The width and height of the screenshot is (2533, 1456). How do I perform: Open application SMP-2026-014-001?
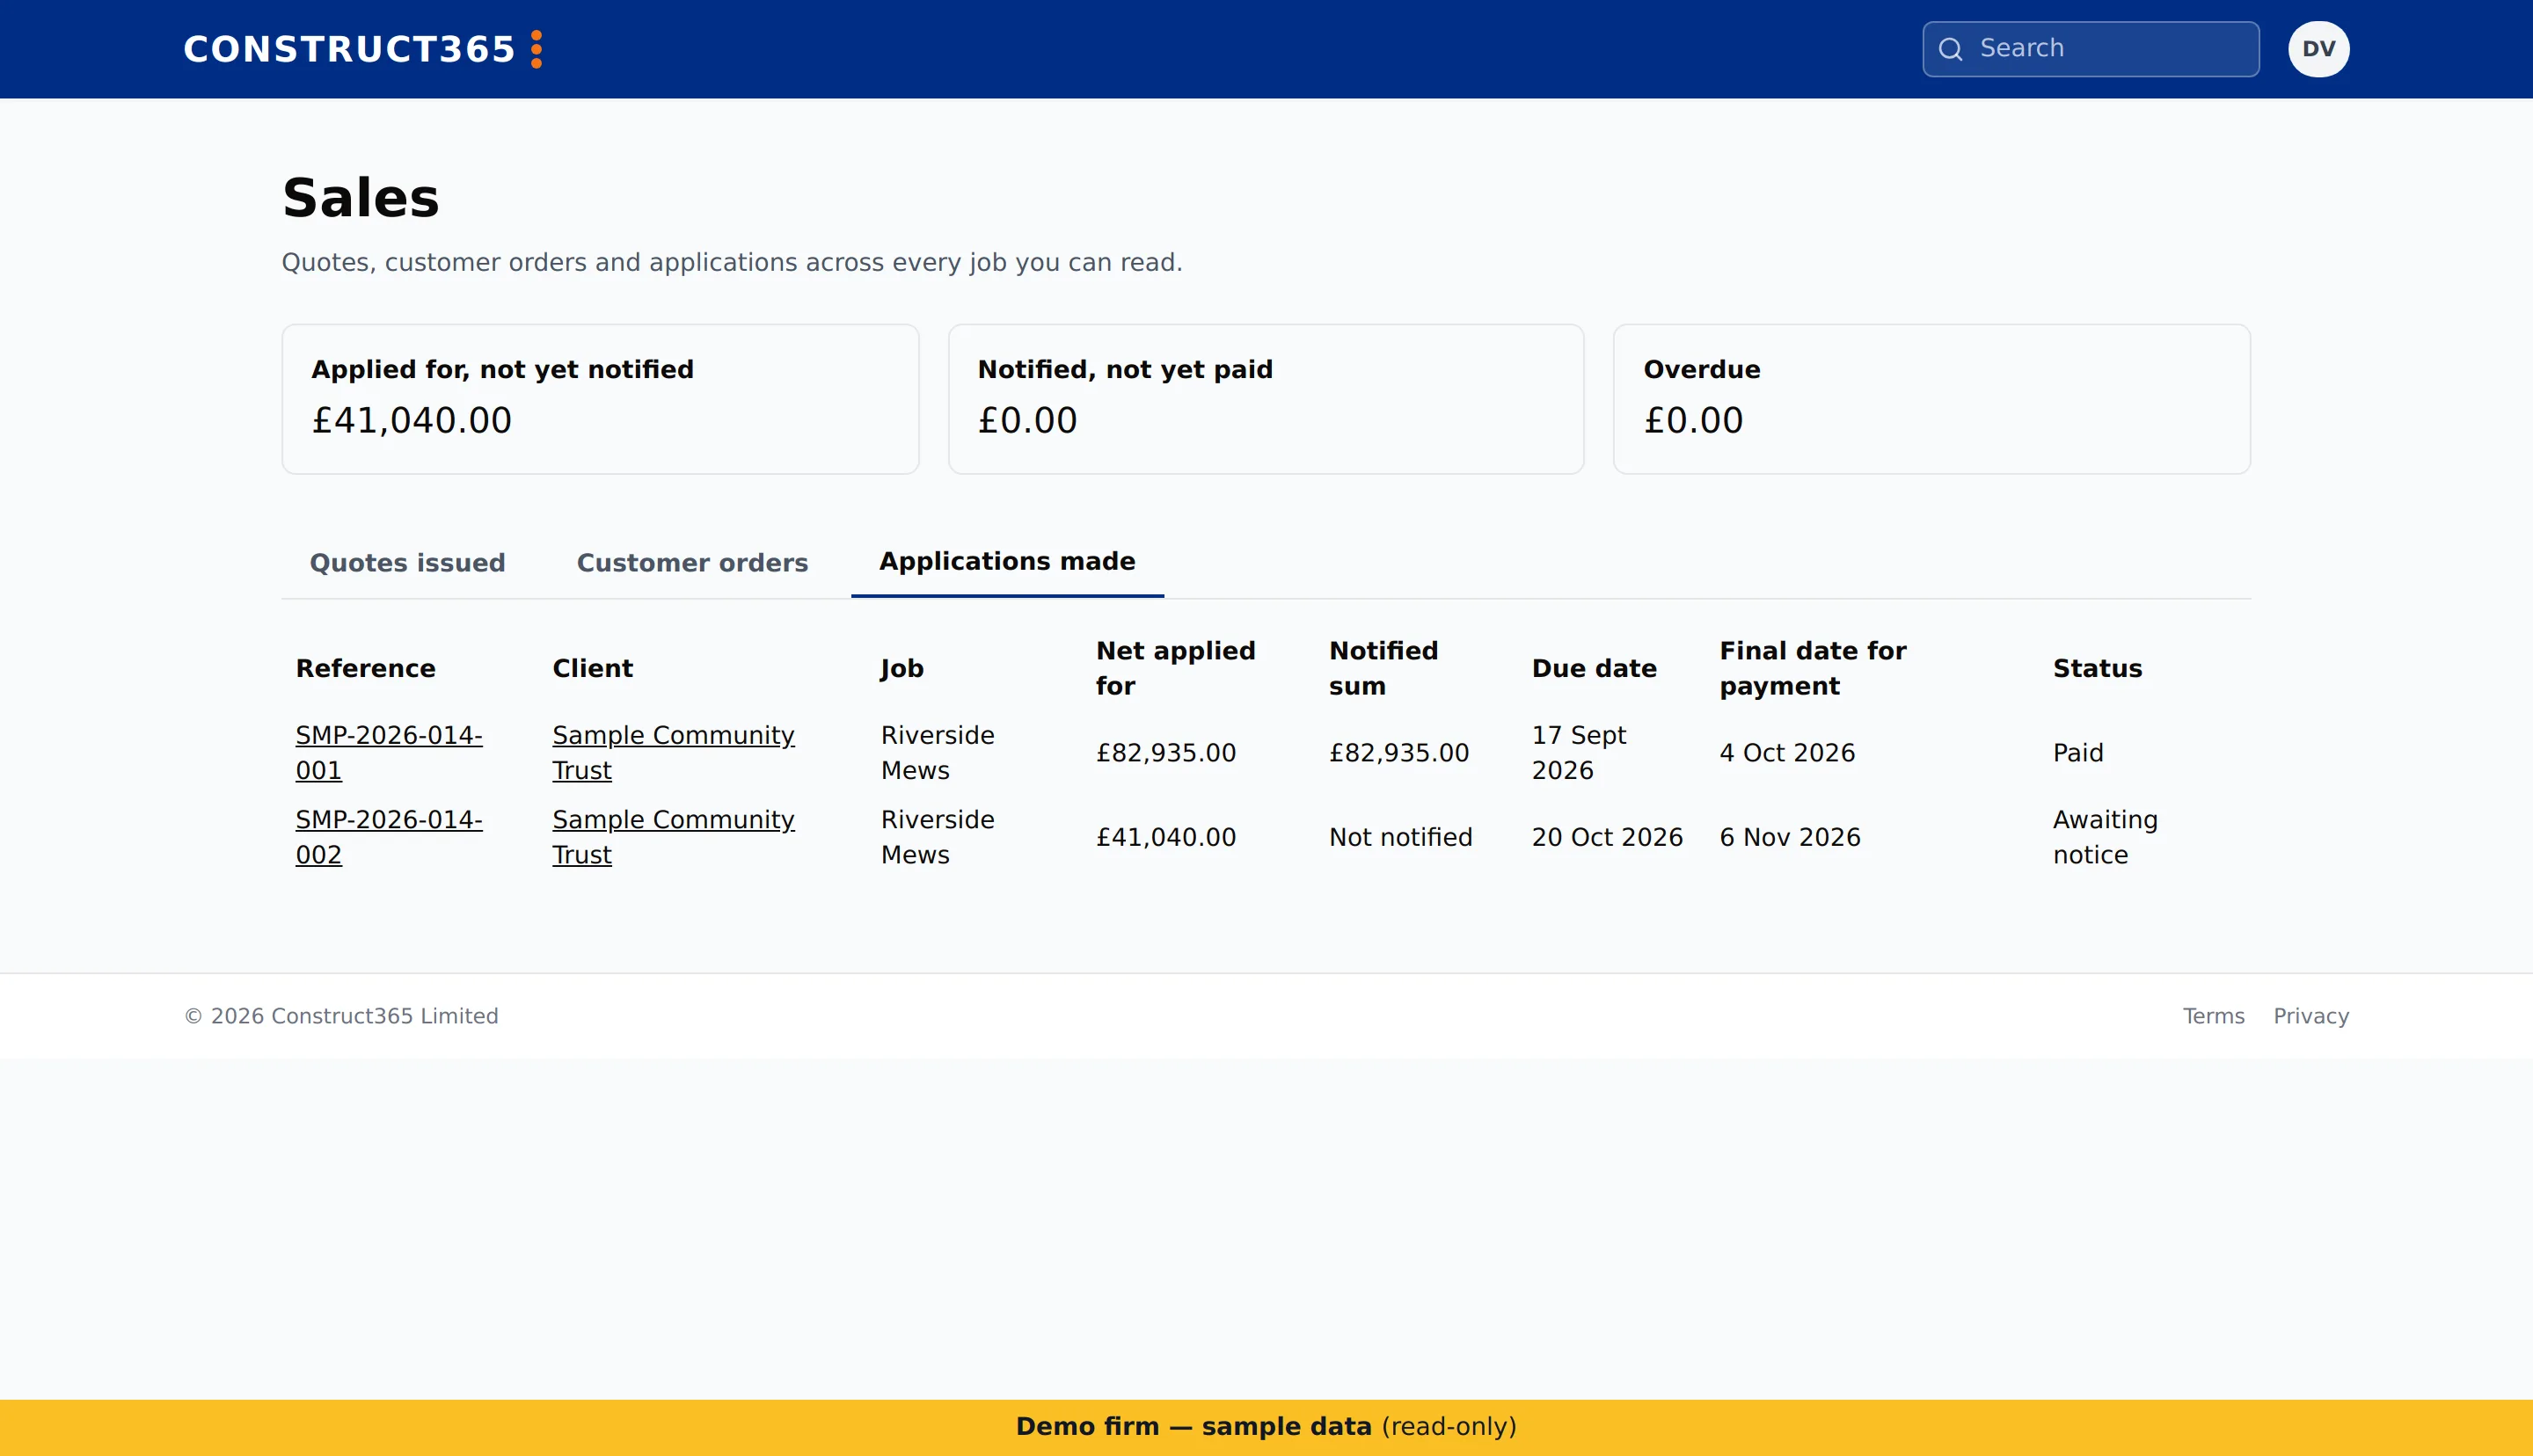point(388,753)
